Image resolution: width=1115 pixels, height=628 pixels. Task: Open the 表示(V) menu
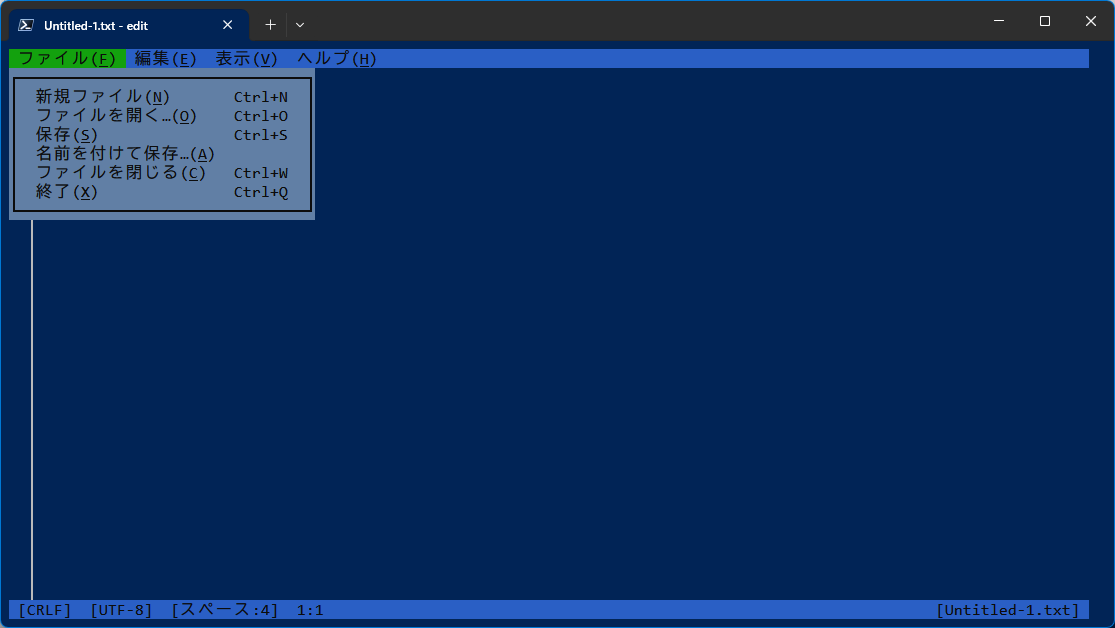pyautogui.click(x=246, y=58)
